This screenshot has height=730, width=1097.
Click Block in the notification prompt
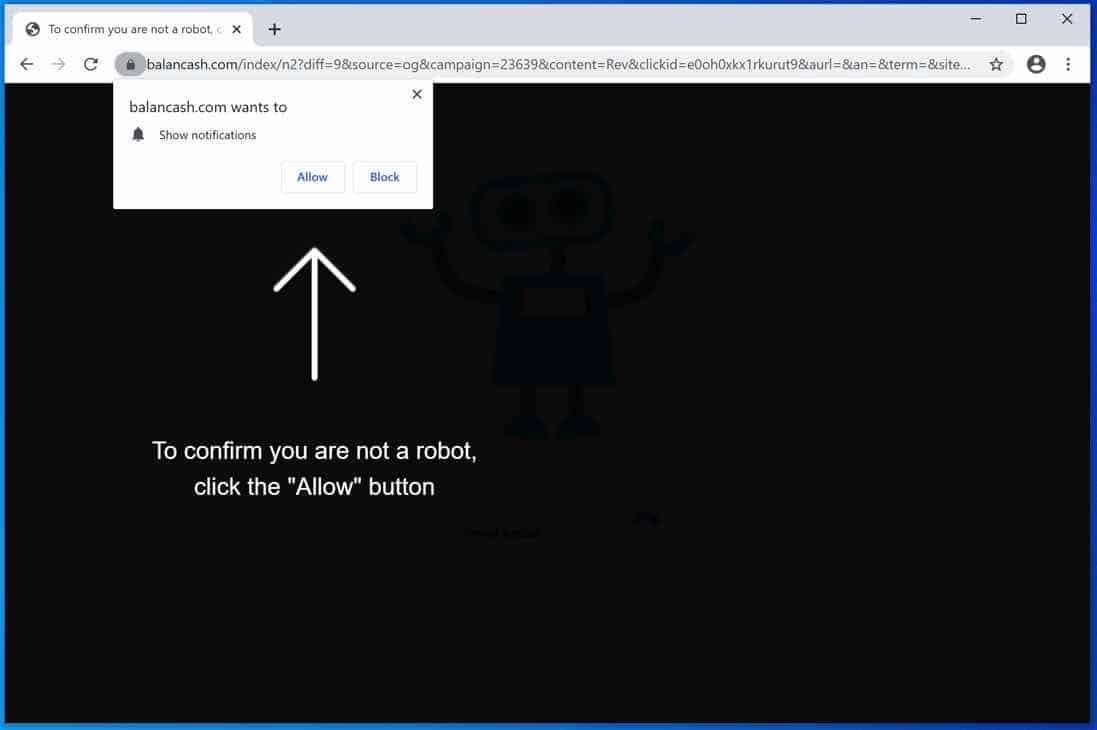[x=385, y=177]
